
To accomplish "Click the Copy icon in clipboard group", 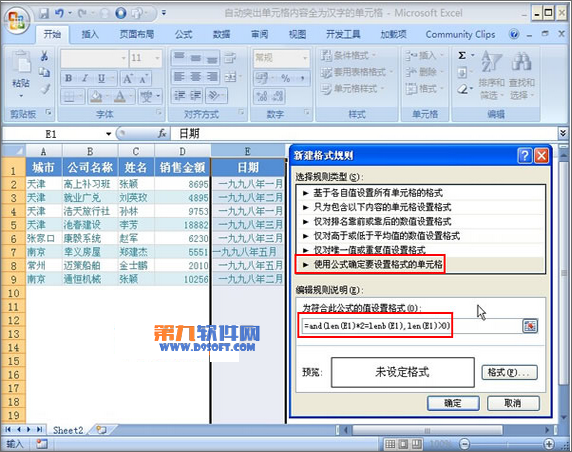I will pos(44,72).
